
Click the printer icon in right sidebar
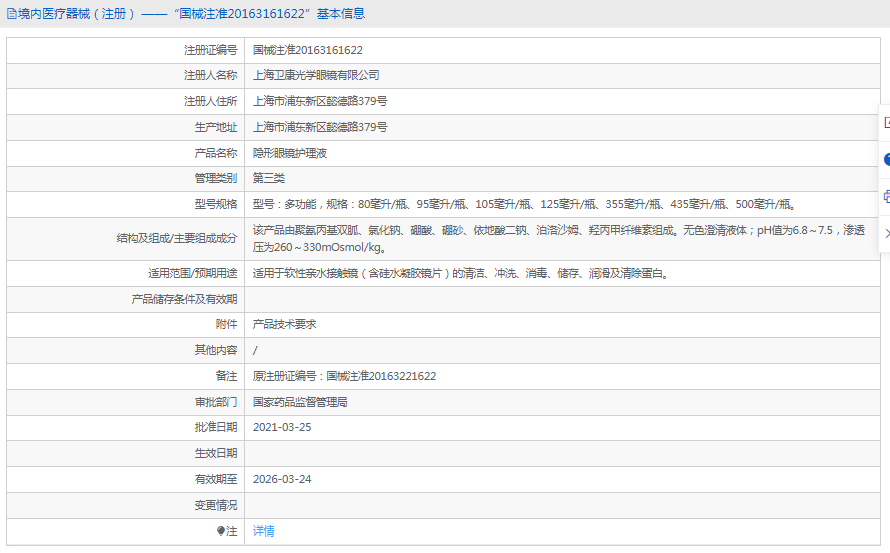(x=886, y=196)
